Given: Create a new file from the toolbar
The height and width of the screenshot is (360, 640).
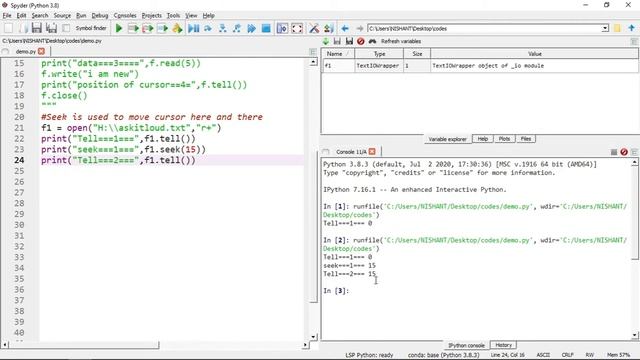Looking at the screenshot, I should coord(8,28).
